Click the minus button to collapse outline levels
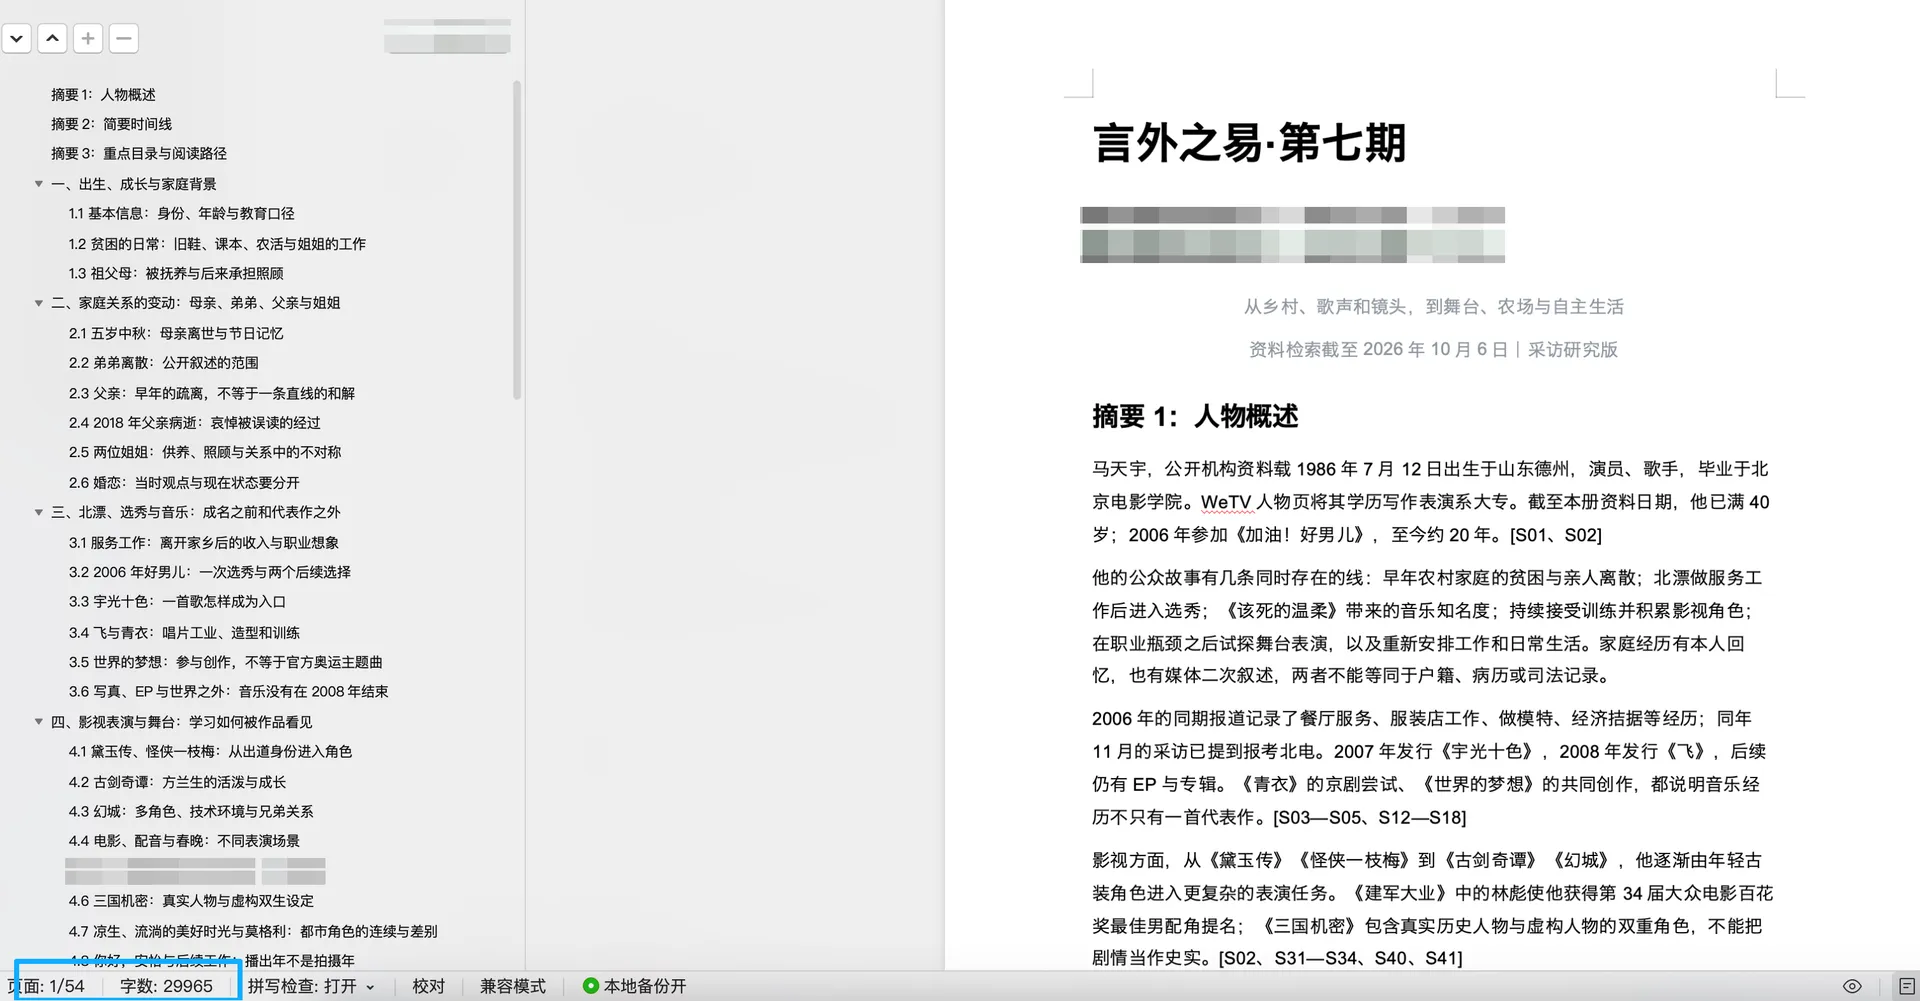Viewport: 1920px width, 1001px height. click(124, 39)
